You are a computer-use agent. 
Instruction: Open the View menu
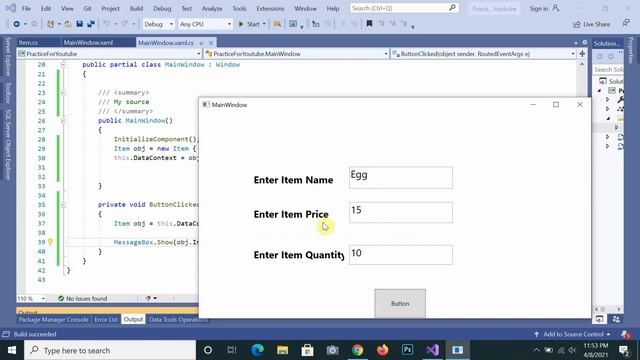tap(67, 8)
